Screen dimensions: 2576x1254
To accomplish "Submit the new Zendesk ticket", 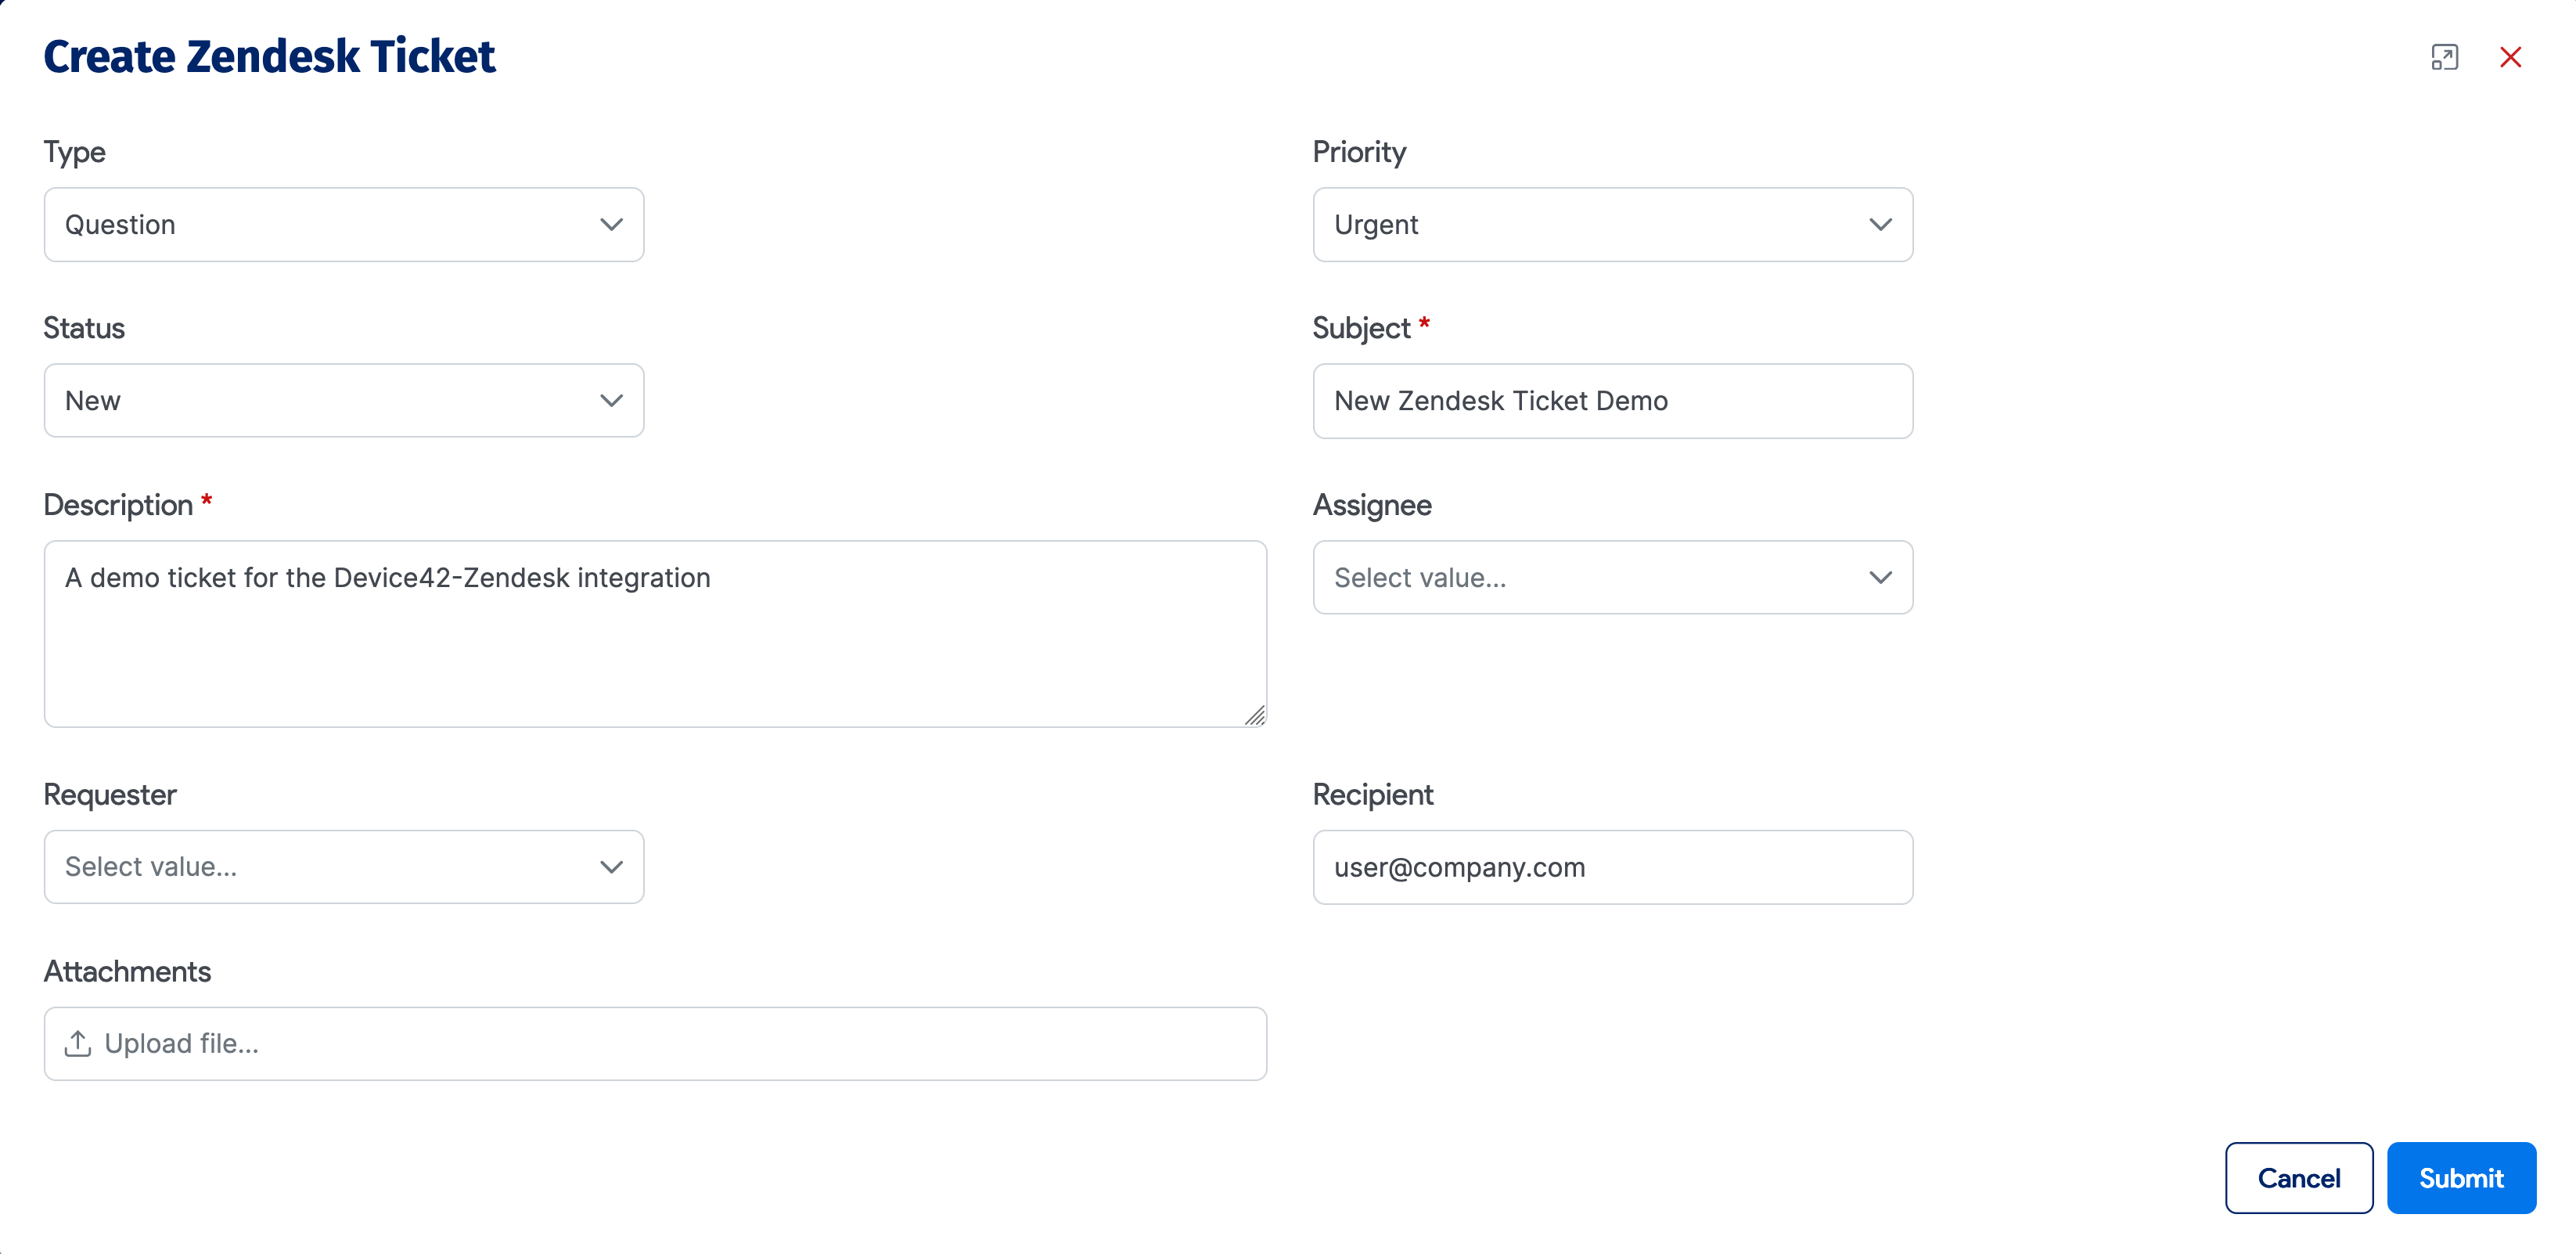I will (x=2462, y=1177).
